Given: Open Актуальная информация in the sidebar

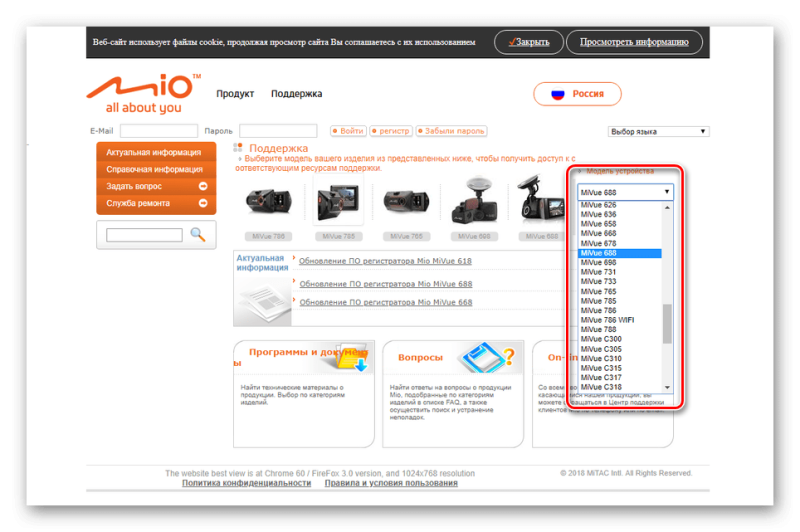Looking at the screenshot, I should 156,152.
